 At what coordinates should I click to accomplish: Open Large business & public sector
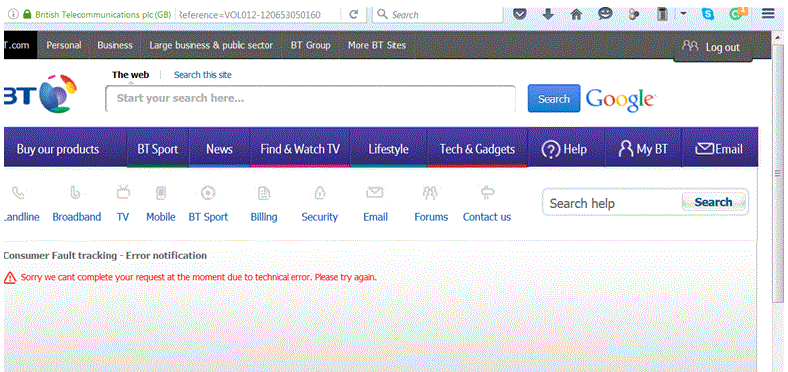point(211,45)
